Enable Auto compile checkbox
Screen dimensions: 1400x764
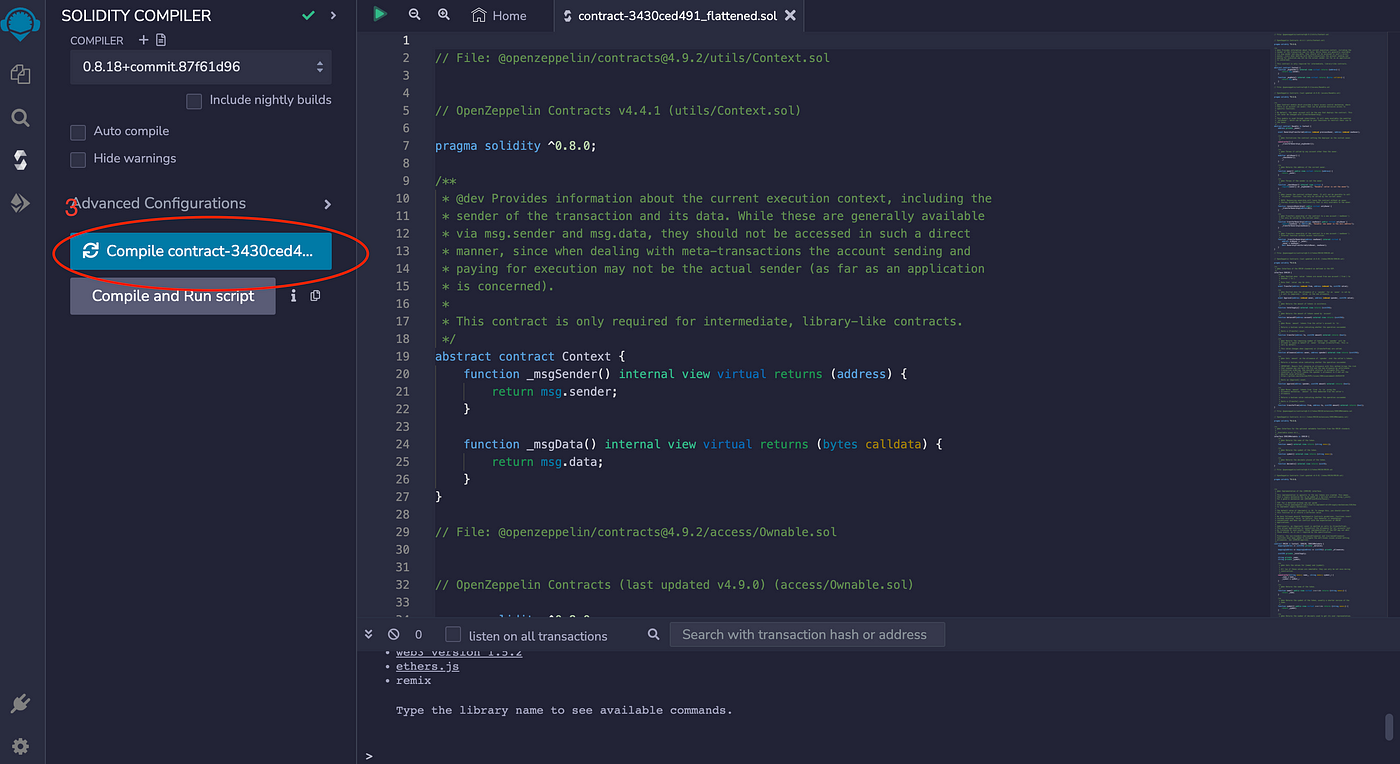(78, 132)
